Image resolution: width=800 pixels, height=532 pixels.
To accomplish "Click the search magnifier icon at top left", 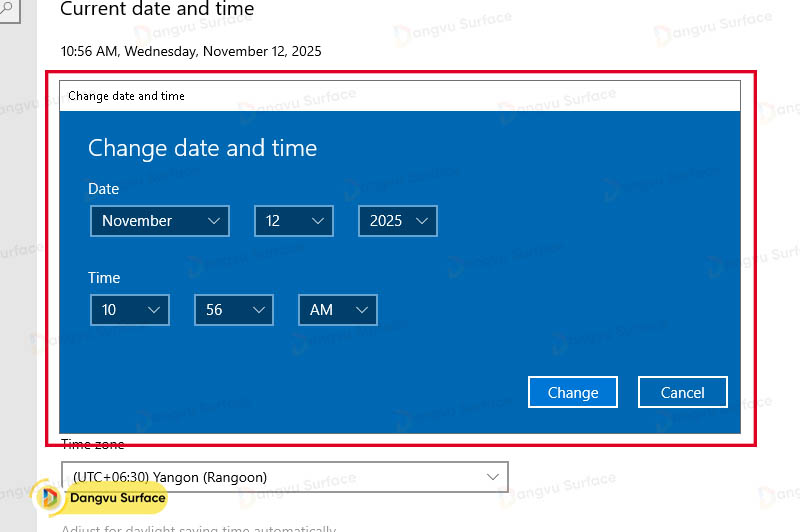I will (7, 8).
